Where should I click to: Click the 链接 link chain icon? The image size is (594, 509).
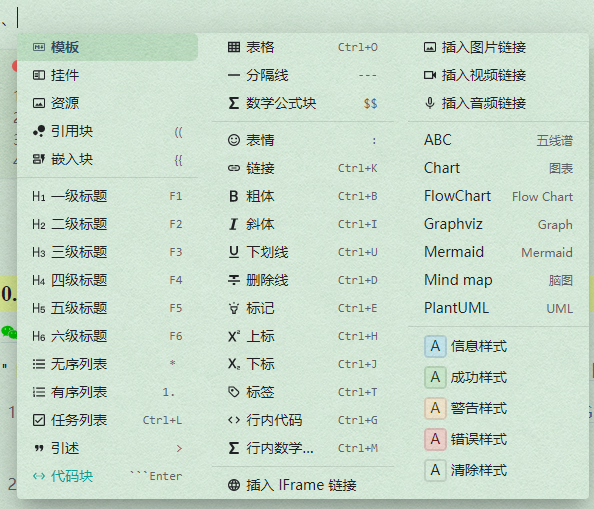234,168
